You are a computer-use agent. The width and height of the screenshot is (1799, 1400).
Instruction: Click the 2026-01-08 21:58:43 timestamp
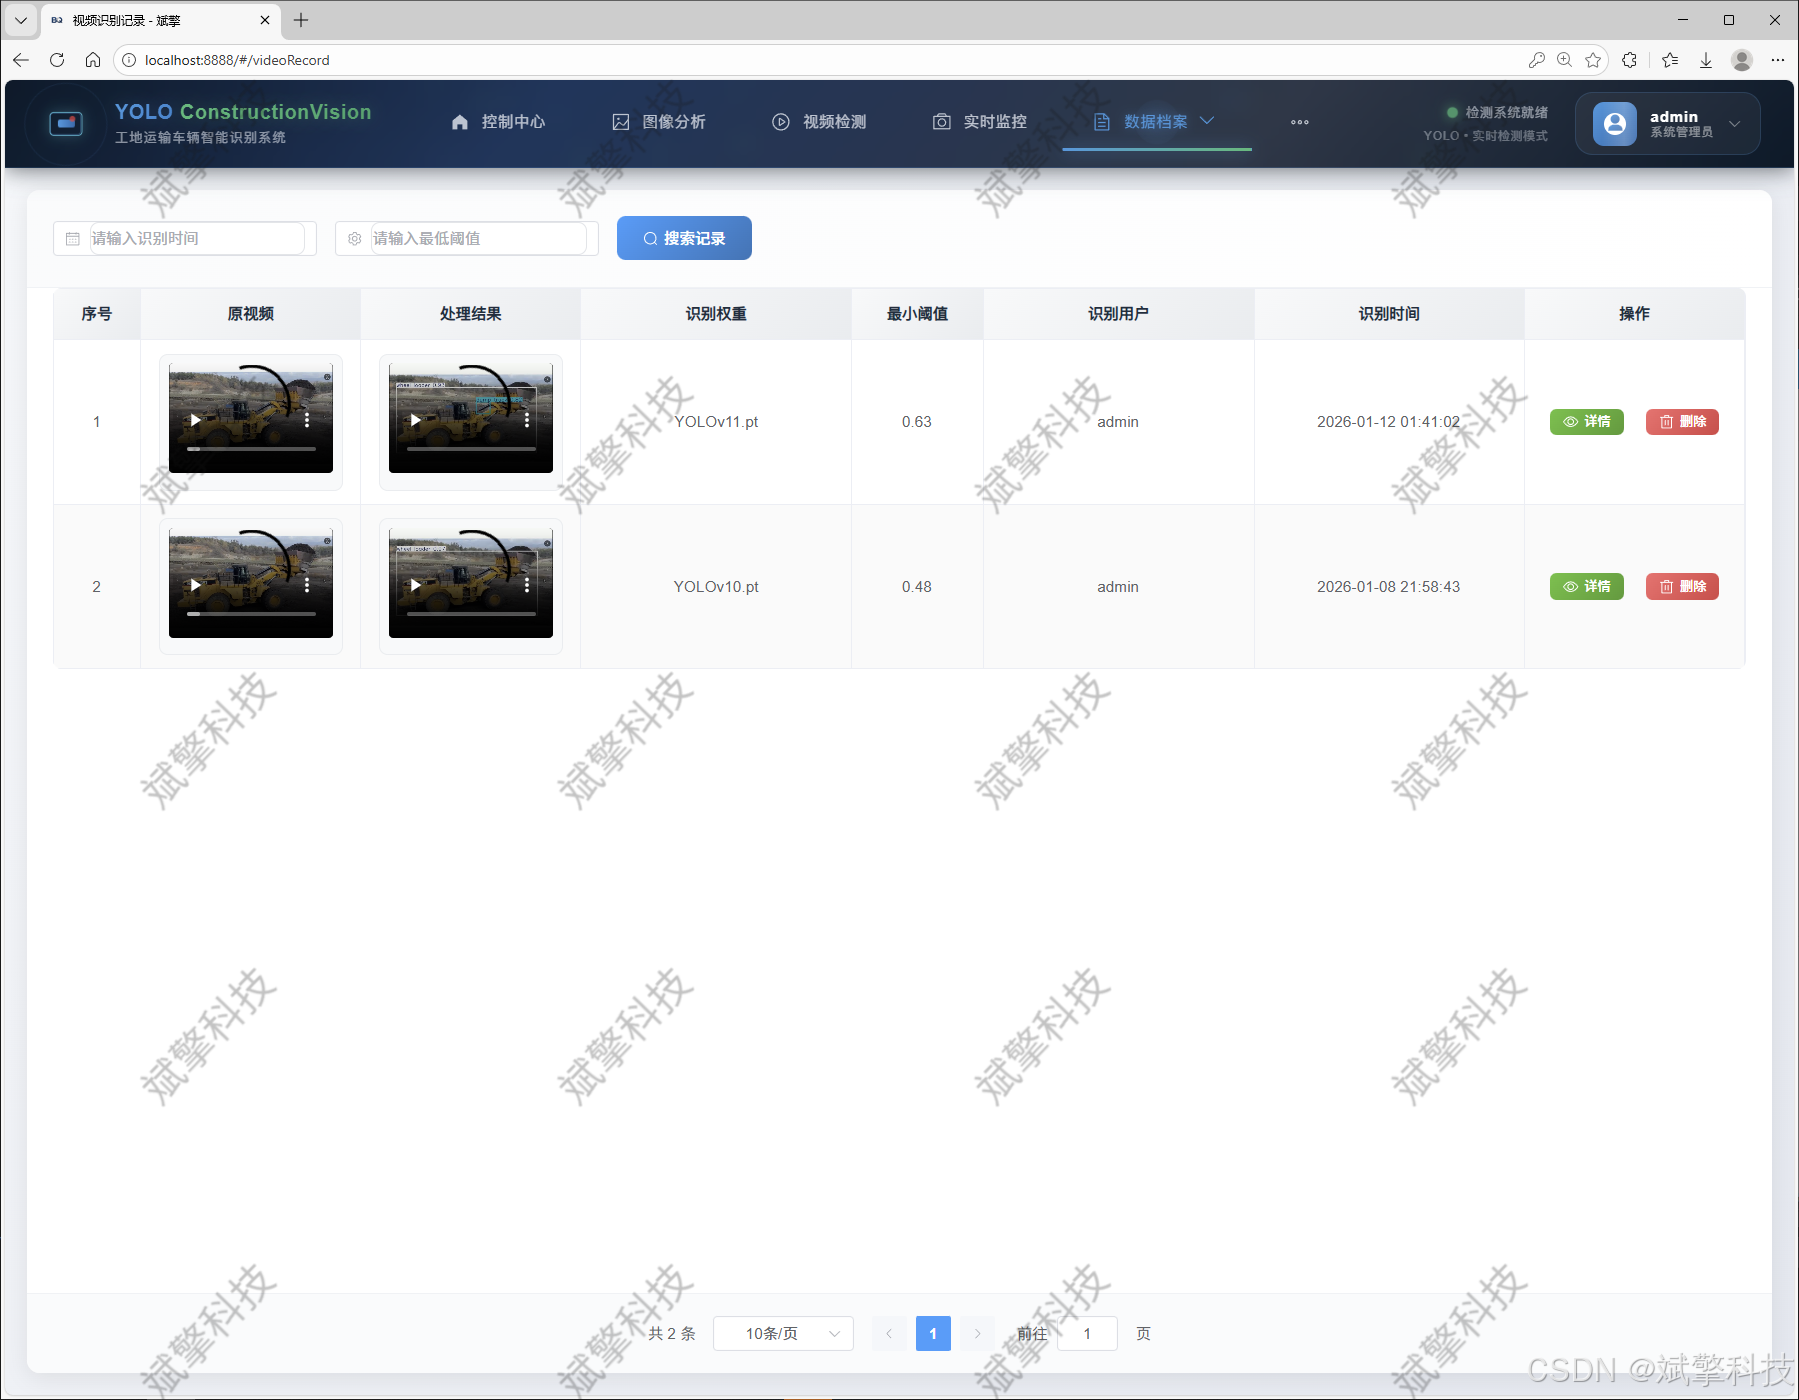coord(1389,587)
